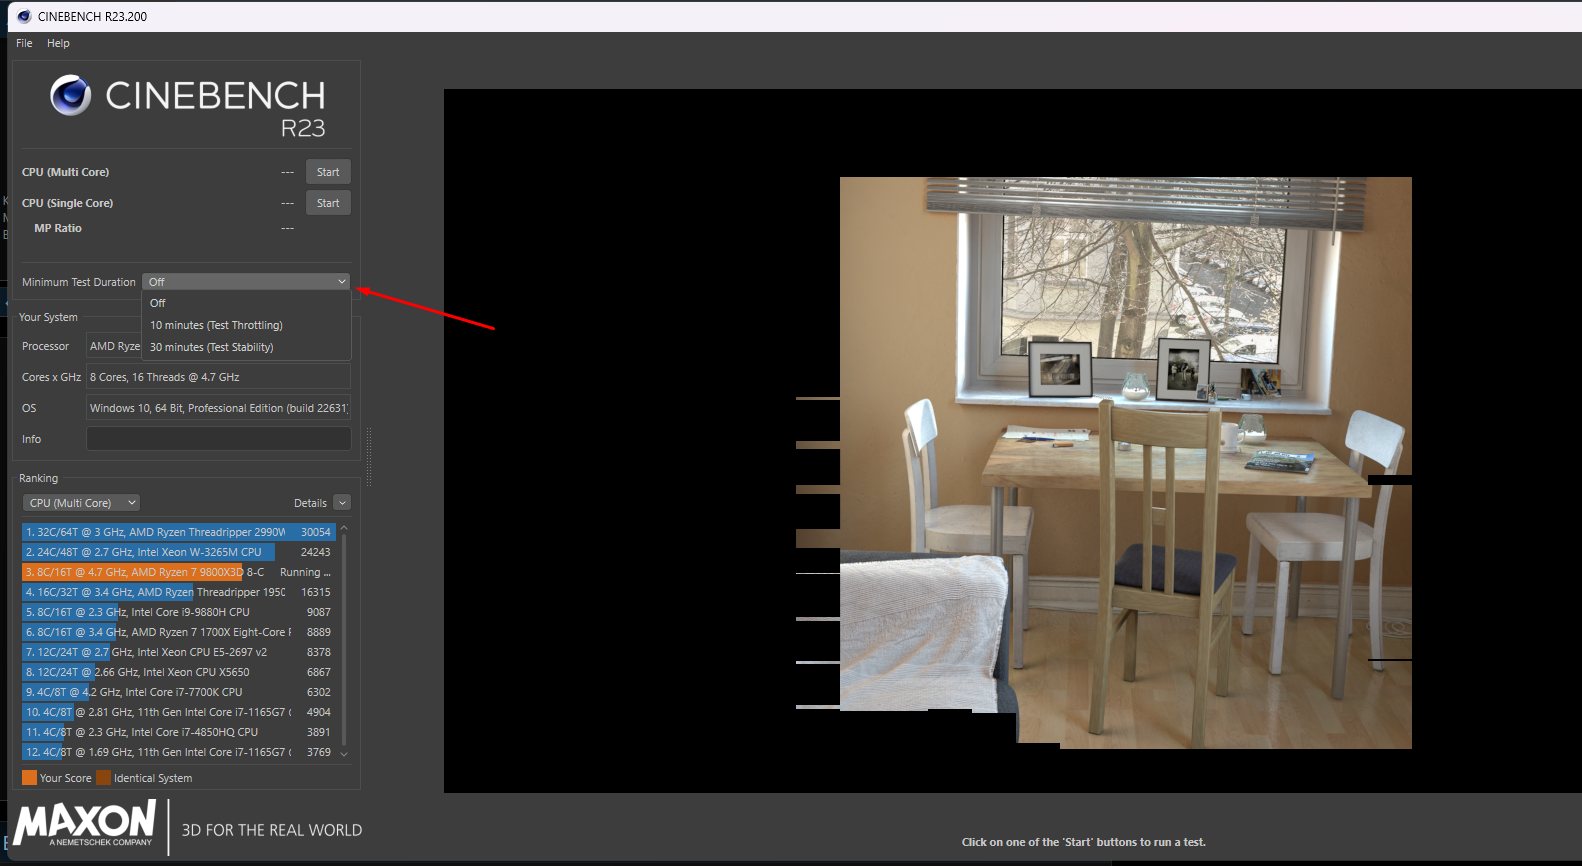Click the Cinebench title bar app icon
The height and width of the screenshot is (866, 1582).
point(24,16)
